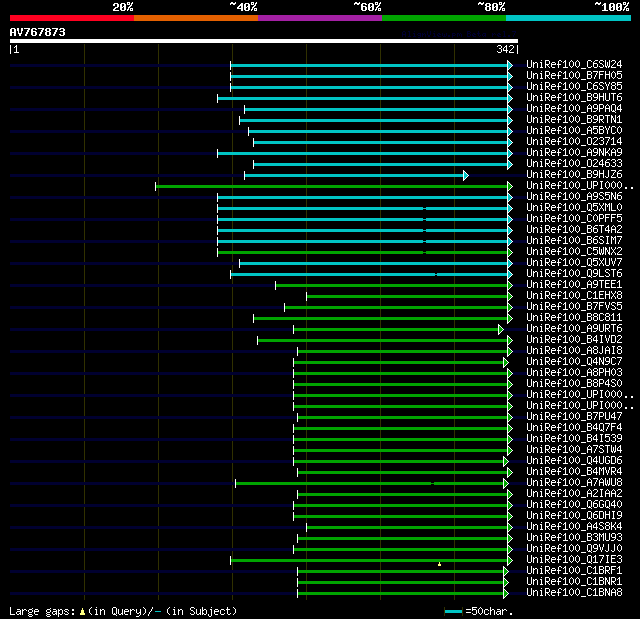Click the start tick of the C1EHX8 alignment
640x619 pixels.
coord(307,297)
